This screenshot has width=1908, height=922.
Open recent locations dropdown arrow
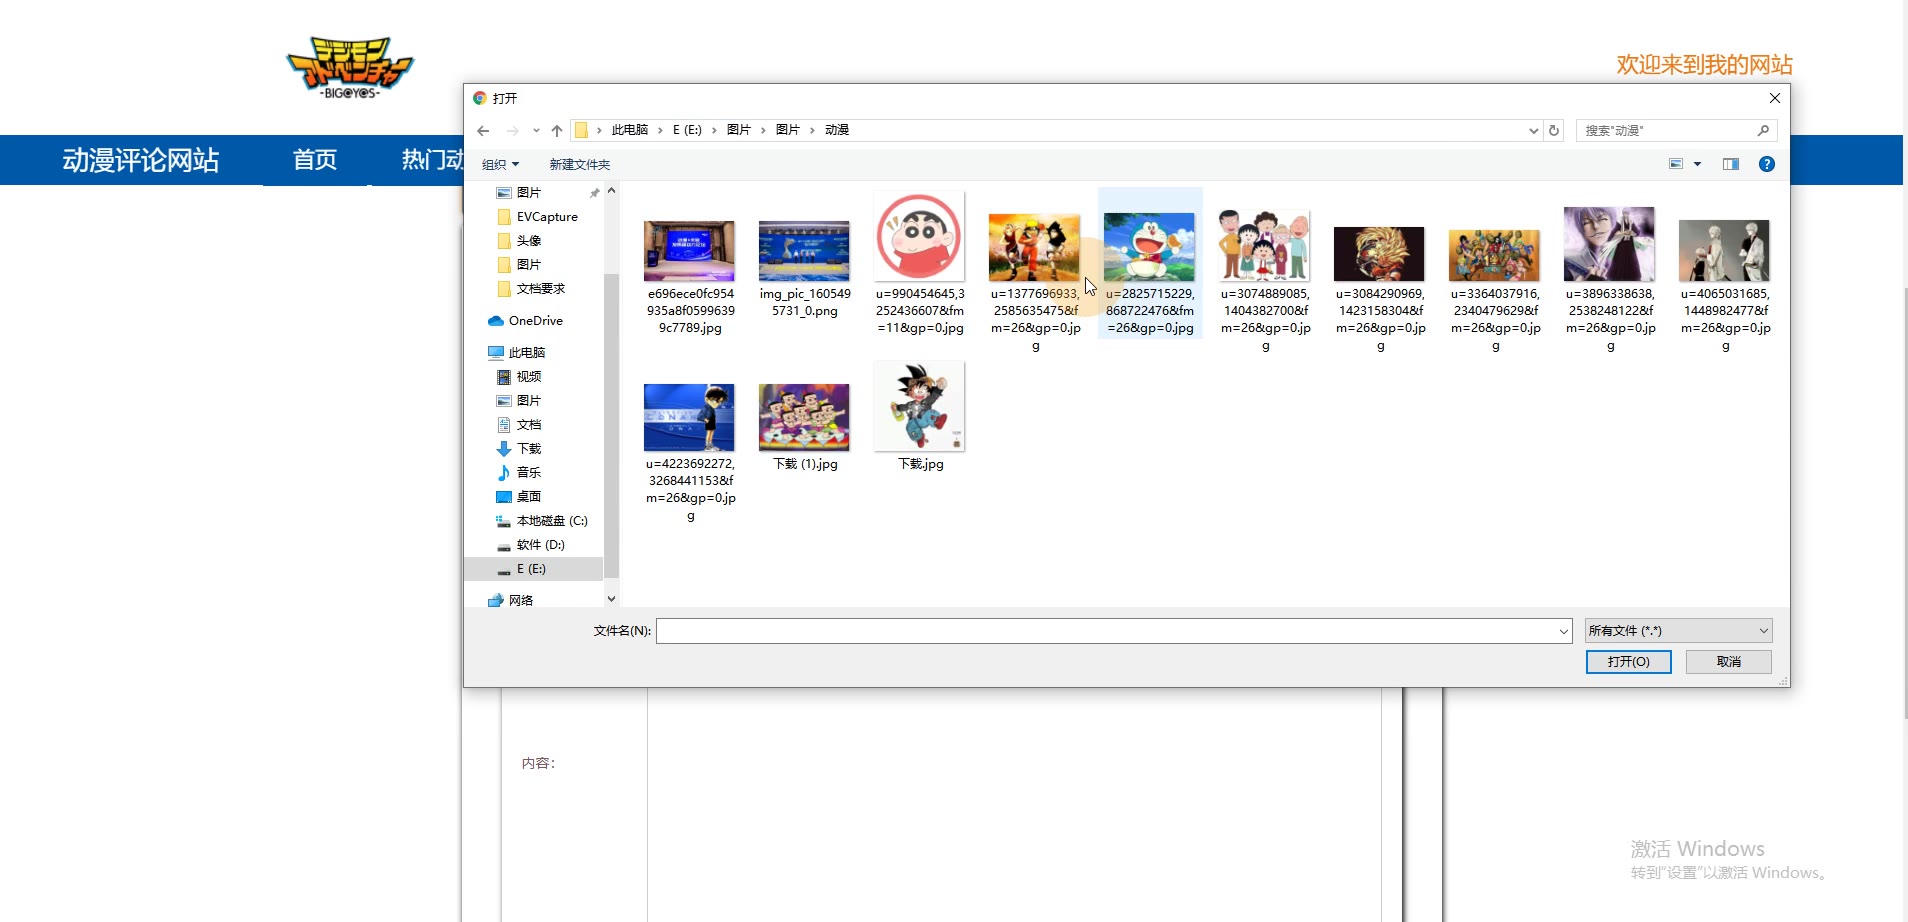click(x=536, y=130)
